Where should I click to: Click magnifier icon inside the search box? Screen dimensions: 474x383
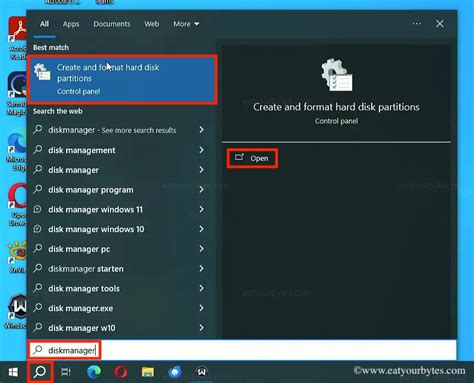[x=38, y=350]
